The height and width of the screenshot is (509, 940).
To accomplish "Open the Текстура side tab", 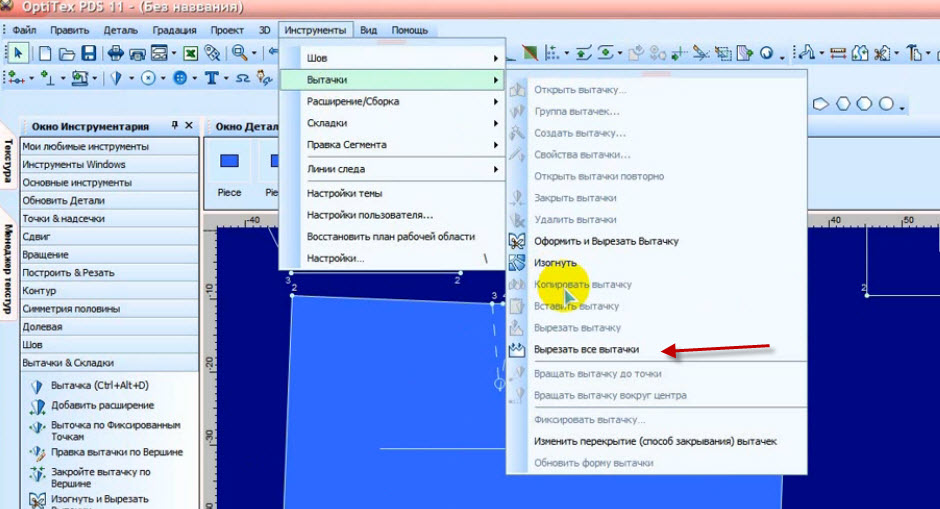I will 8,159.
